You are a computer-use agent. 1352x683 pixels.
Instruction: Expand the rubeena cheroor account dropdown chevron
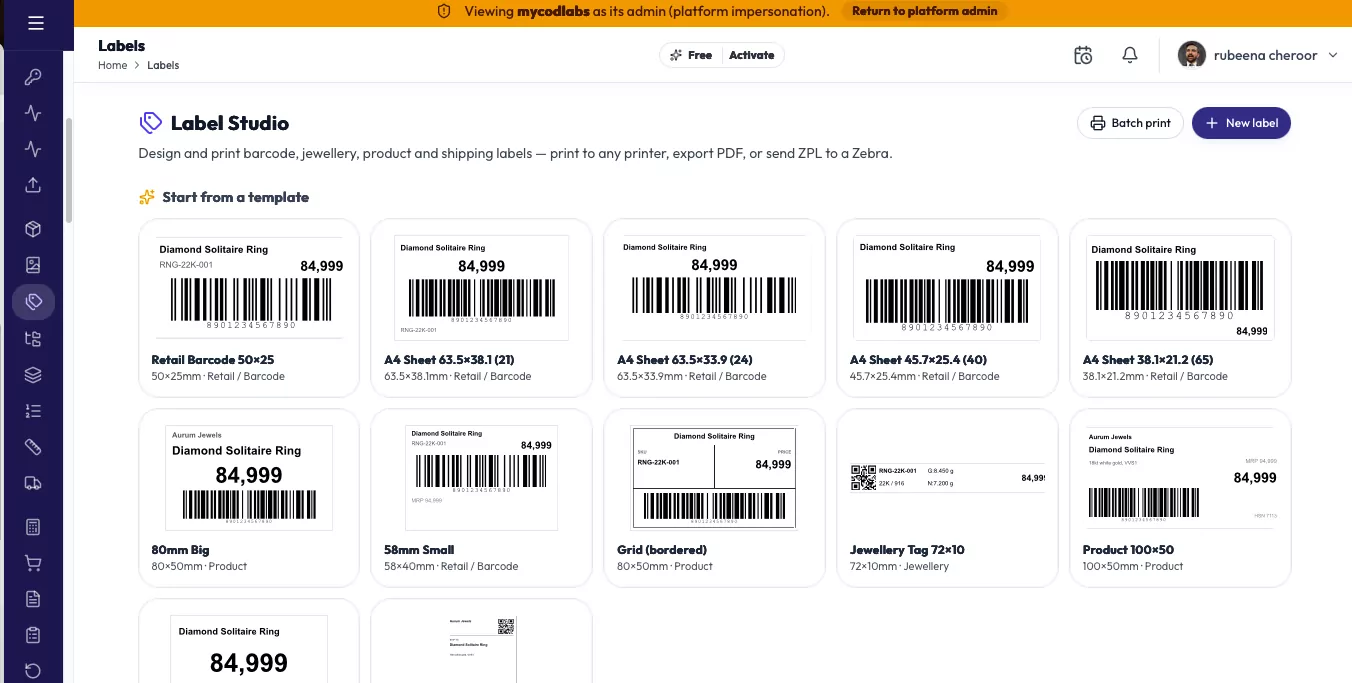click(1333, 55)
